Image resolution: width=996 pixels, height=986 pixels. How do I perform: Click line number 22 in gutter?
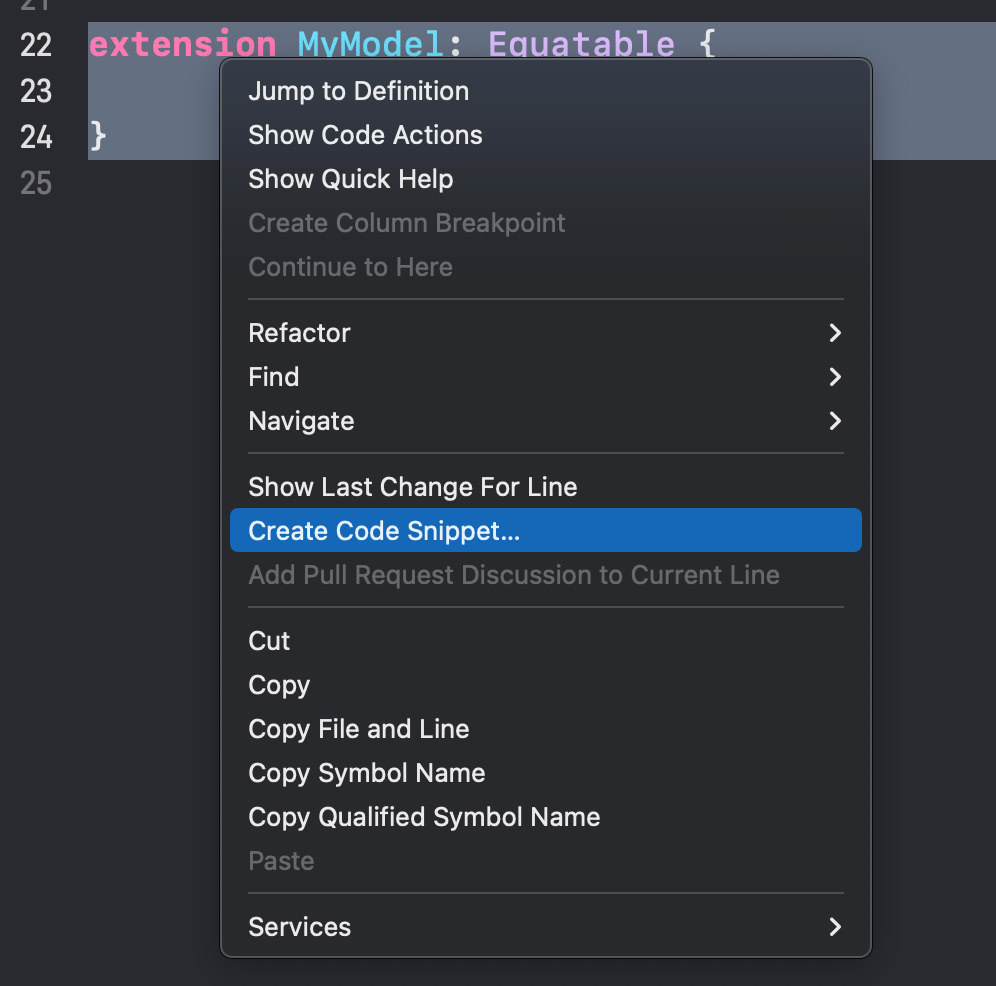pyautogui.click(x=36, y=45)
